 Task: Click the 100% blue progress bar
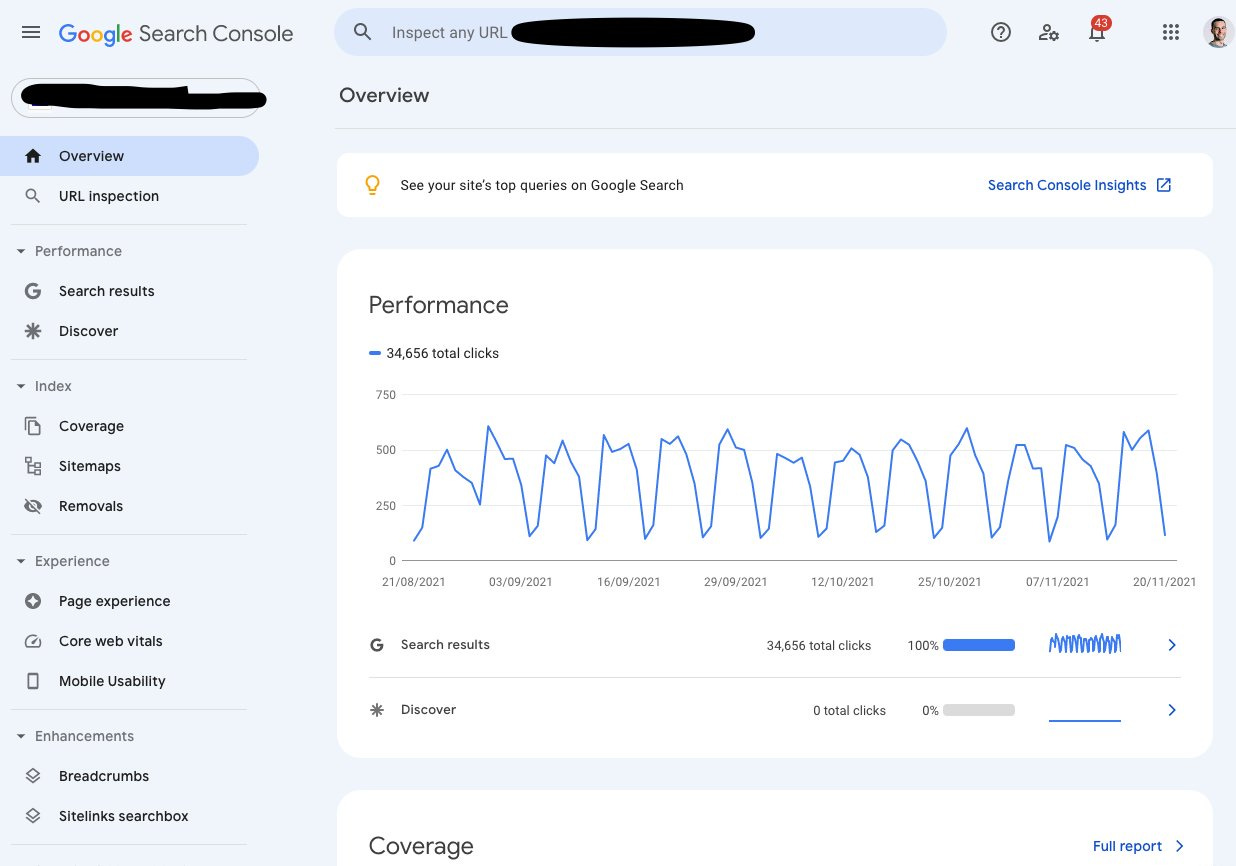pyautogui.click(x=979, y=645)
